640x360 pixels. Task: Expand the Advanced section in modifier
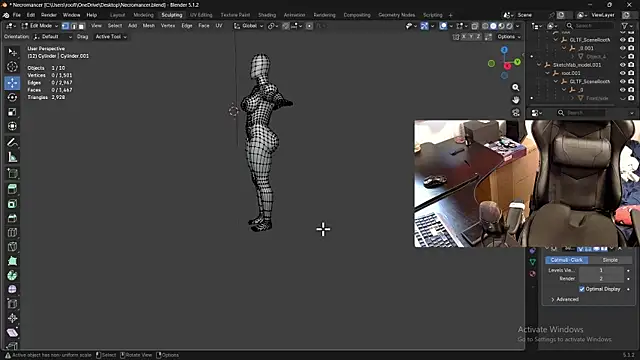click(x=564, y=299)
